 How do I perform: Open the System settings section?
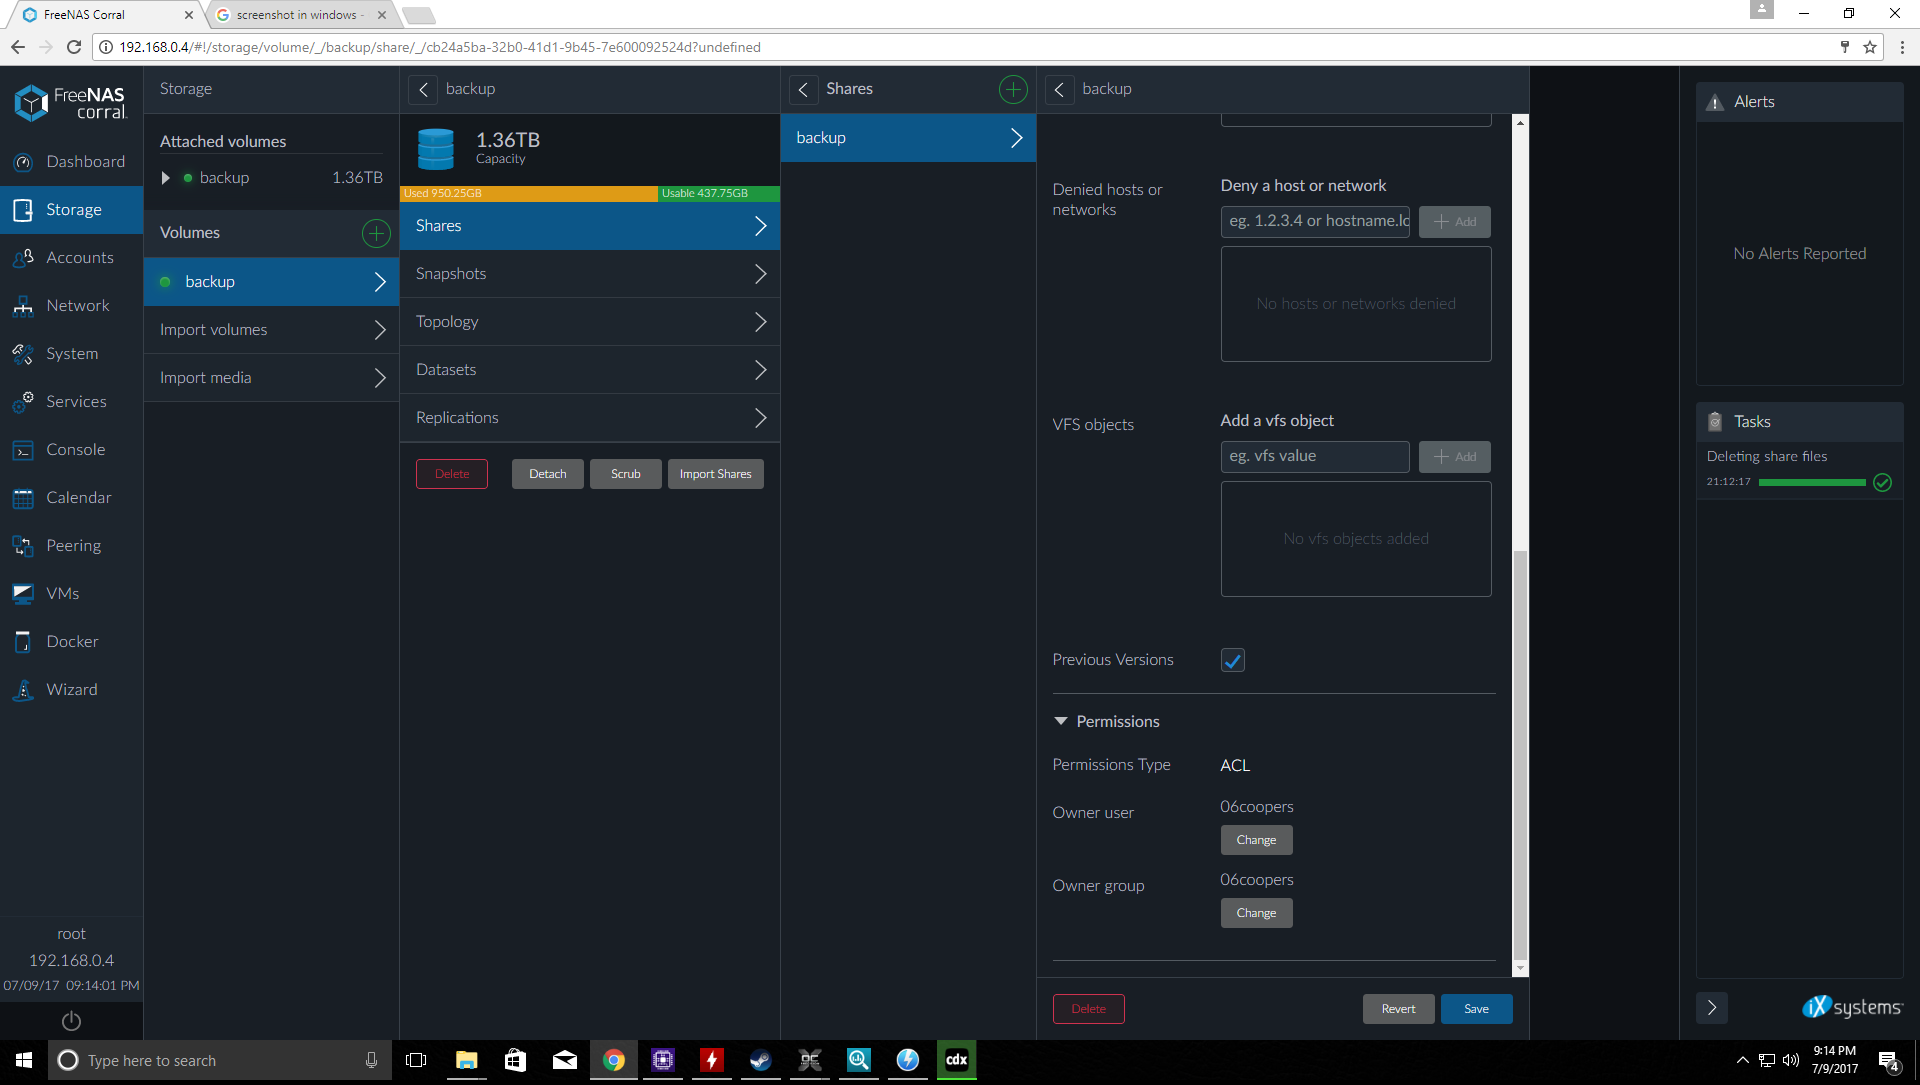click(x=71, y=353)
